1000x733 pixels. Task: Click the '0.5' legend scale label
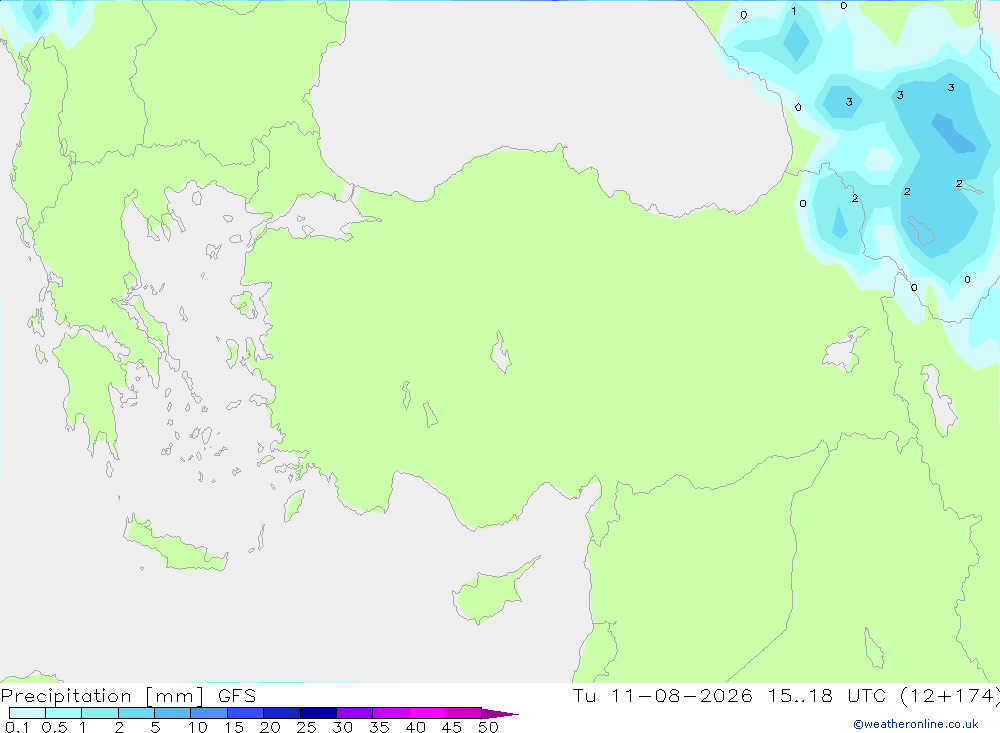[54, 727]
